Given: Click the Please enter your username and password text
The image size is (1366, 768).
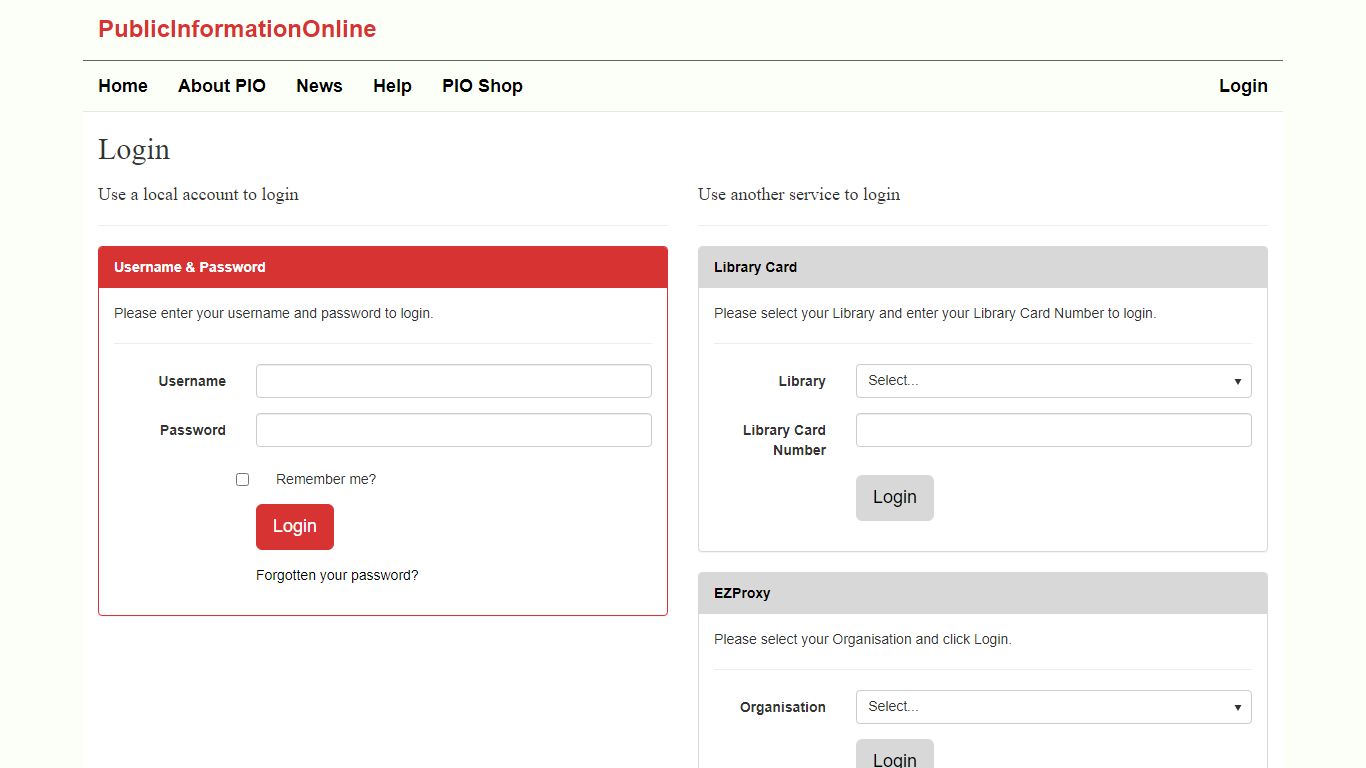Looking at the screenshot, I should tap(274, 313).
